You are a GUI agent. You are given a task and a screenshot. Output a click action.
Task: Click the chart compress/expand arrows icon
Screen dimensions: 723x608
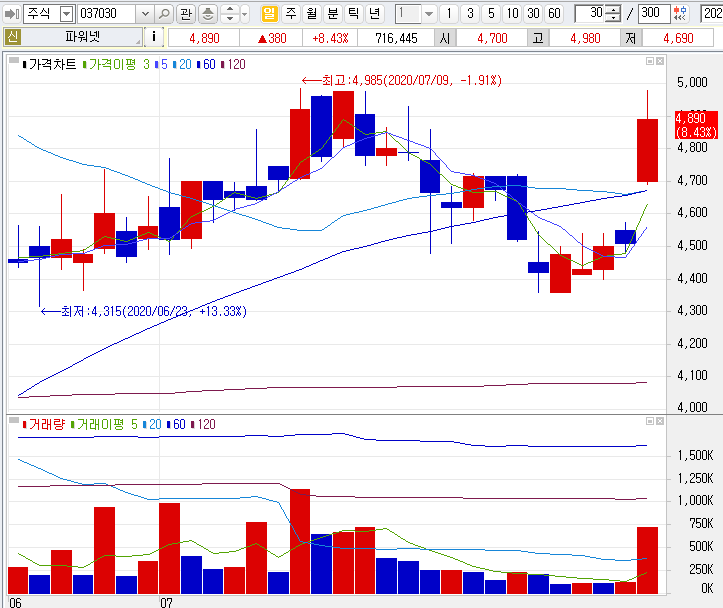click(x=680, y=14)
